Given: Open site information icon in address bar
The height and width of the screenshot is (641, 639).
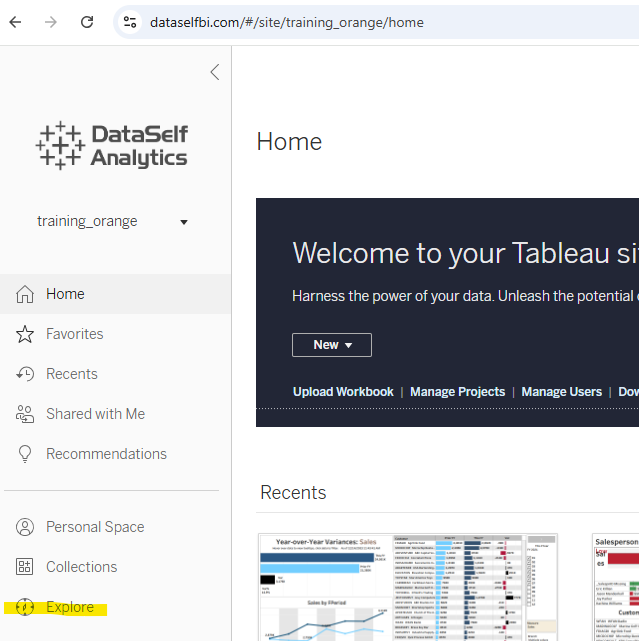Looking at the screenshot, I should click(x=130, y=22).
